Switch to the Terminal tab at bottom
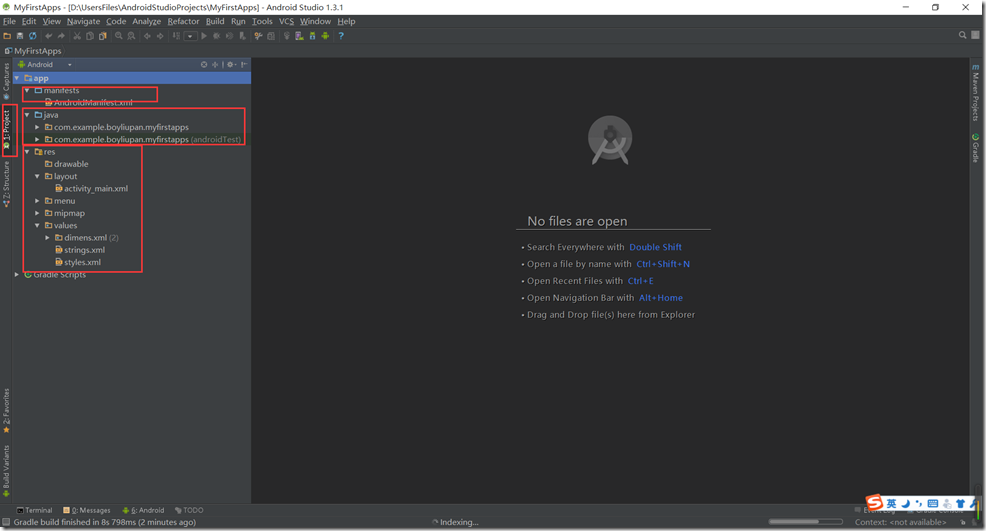This screenshot has height=531, width=986. pos(35,510)
